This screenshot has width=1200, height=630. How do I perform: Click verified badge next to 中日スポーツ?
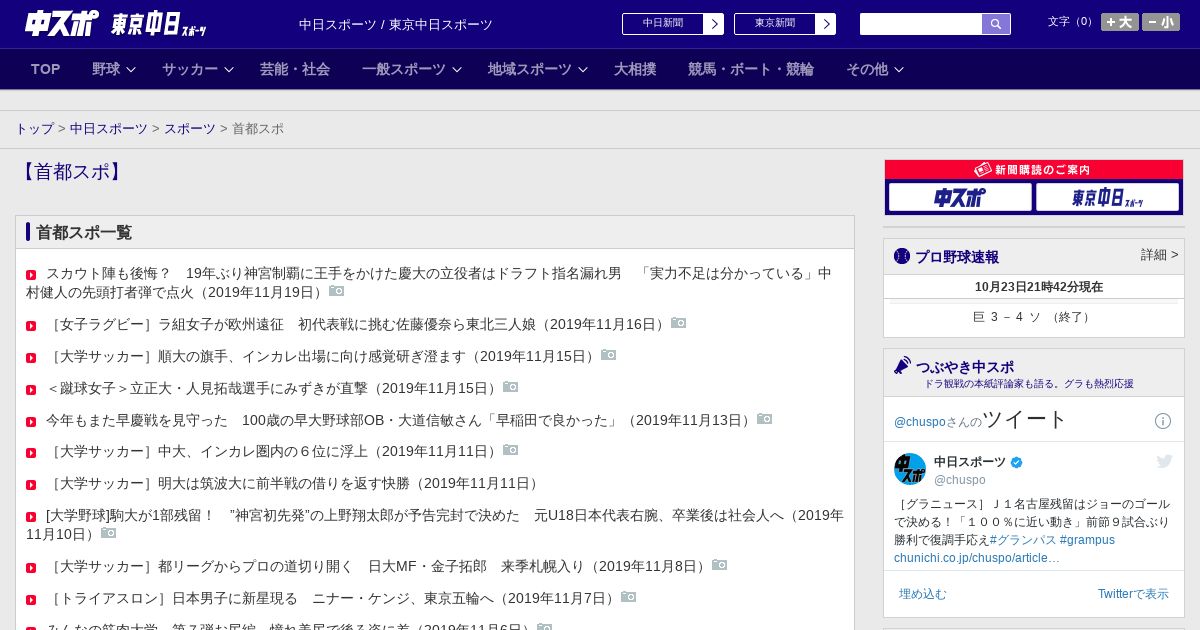(1017, 462)
